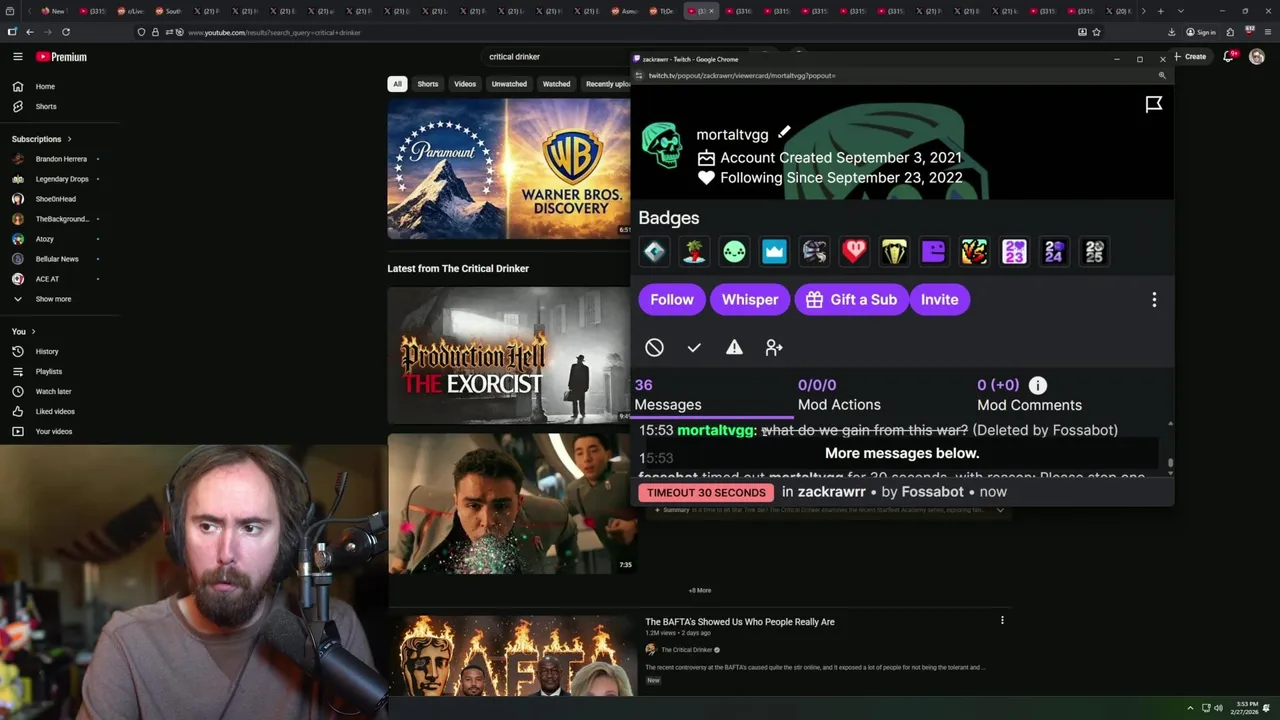The image size is (1280, 720).
Task: Open options menu for BAFTA video
Action: tap(1002, 621)
